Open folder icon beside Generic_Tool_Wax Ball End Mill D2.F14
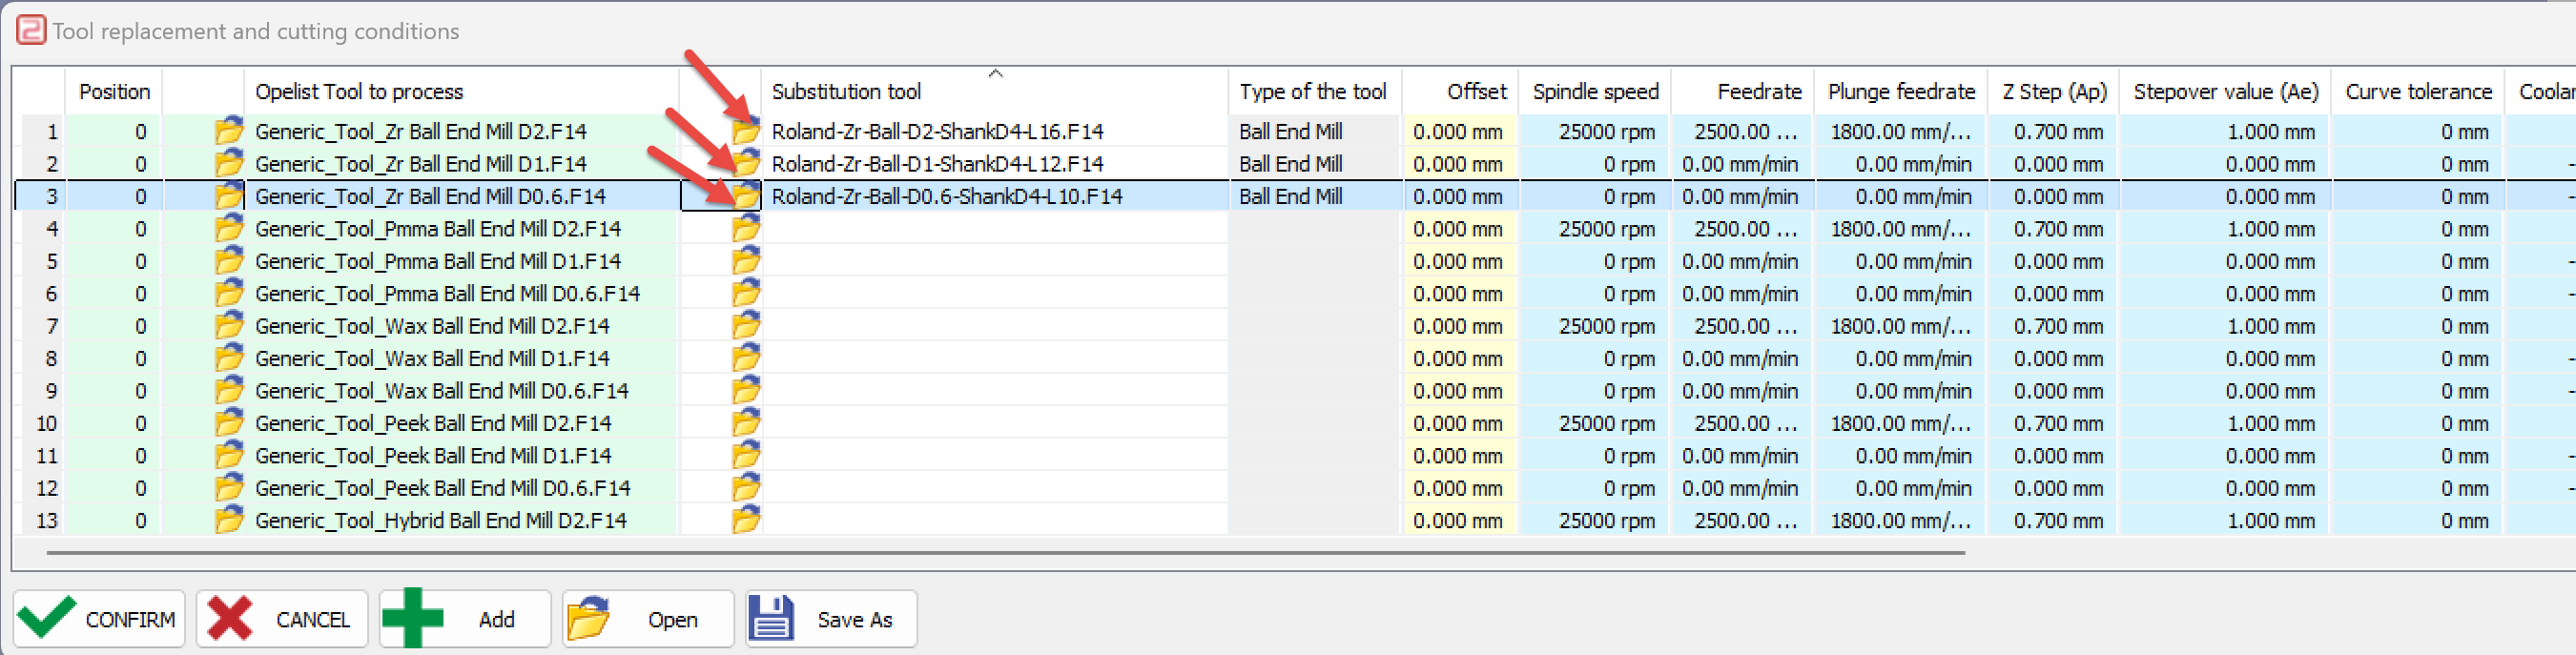Viewport: 2576px width, 655px height. (x=229, y=326)
